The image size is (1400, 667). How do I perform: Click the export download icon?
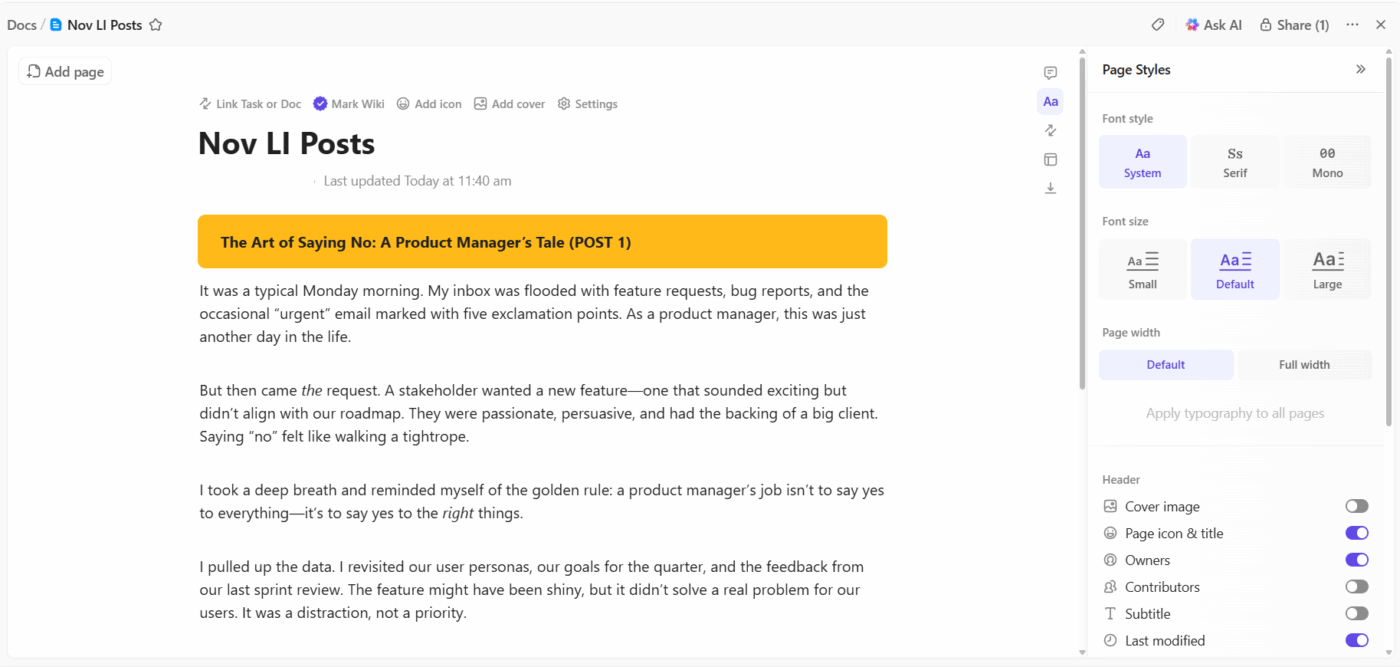[x=1050, y=187]
